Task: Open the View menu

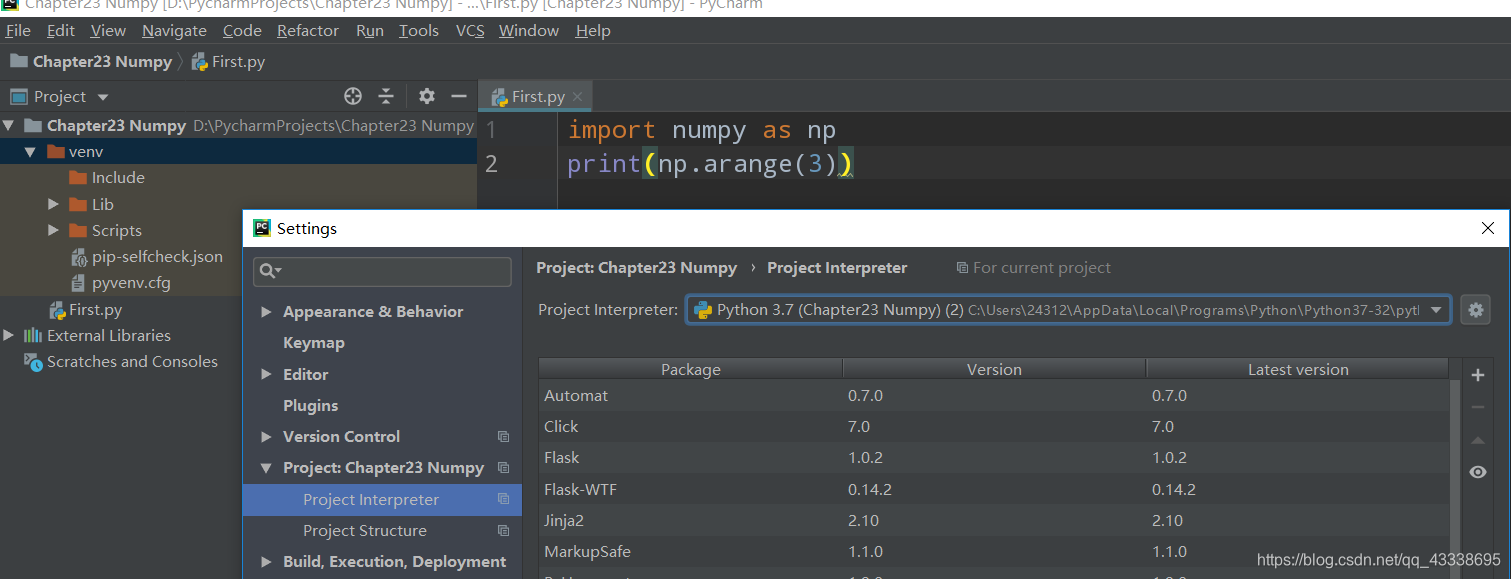Action: tap(108, 31)
